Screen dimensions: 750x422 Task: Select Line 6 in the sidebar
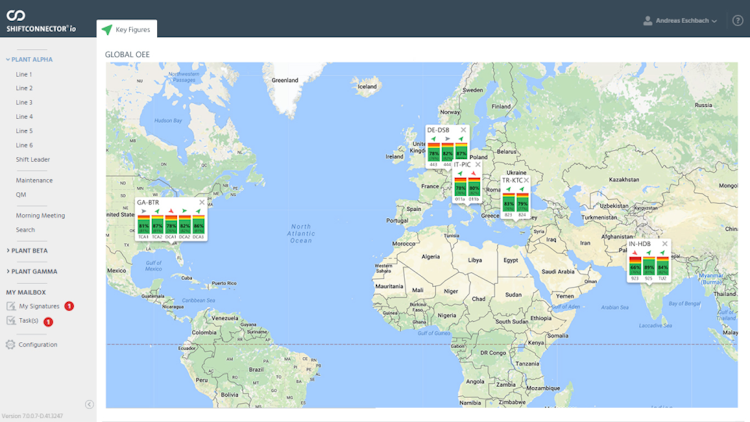pos(24,145)
